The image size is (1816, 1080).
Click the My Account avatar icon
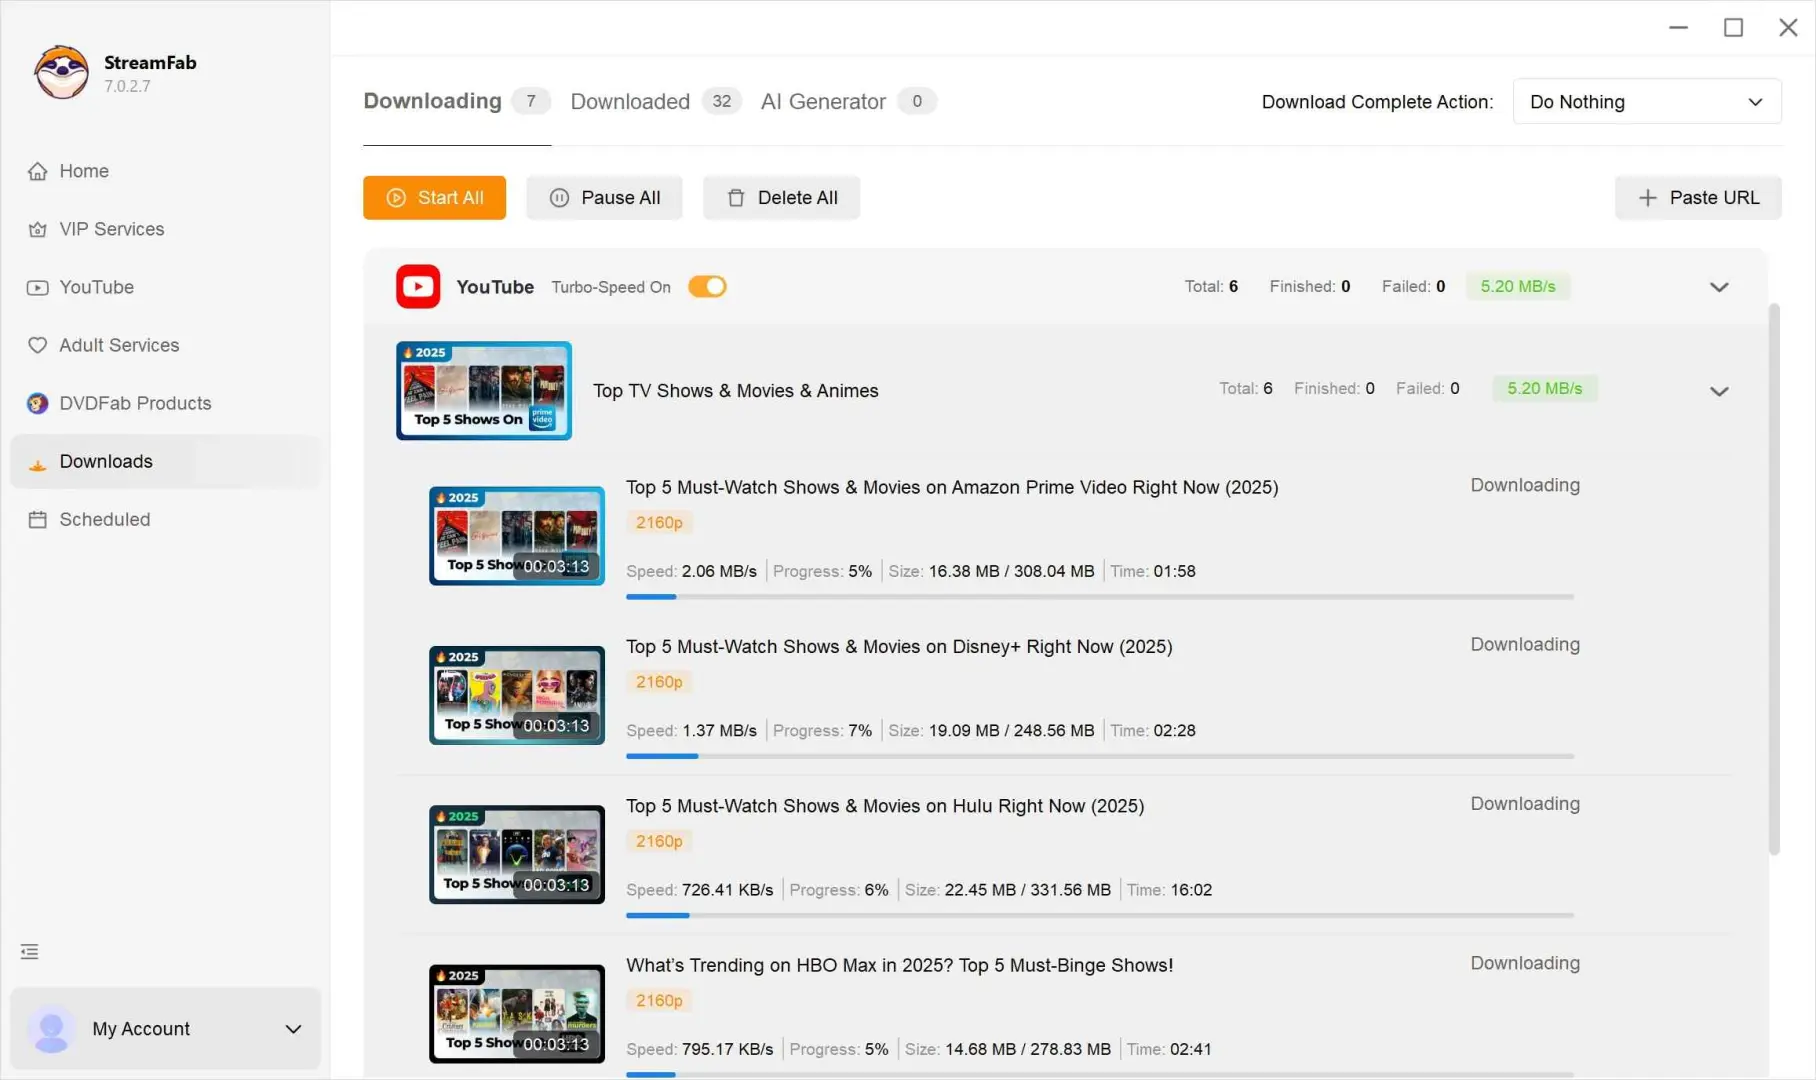51,1029
